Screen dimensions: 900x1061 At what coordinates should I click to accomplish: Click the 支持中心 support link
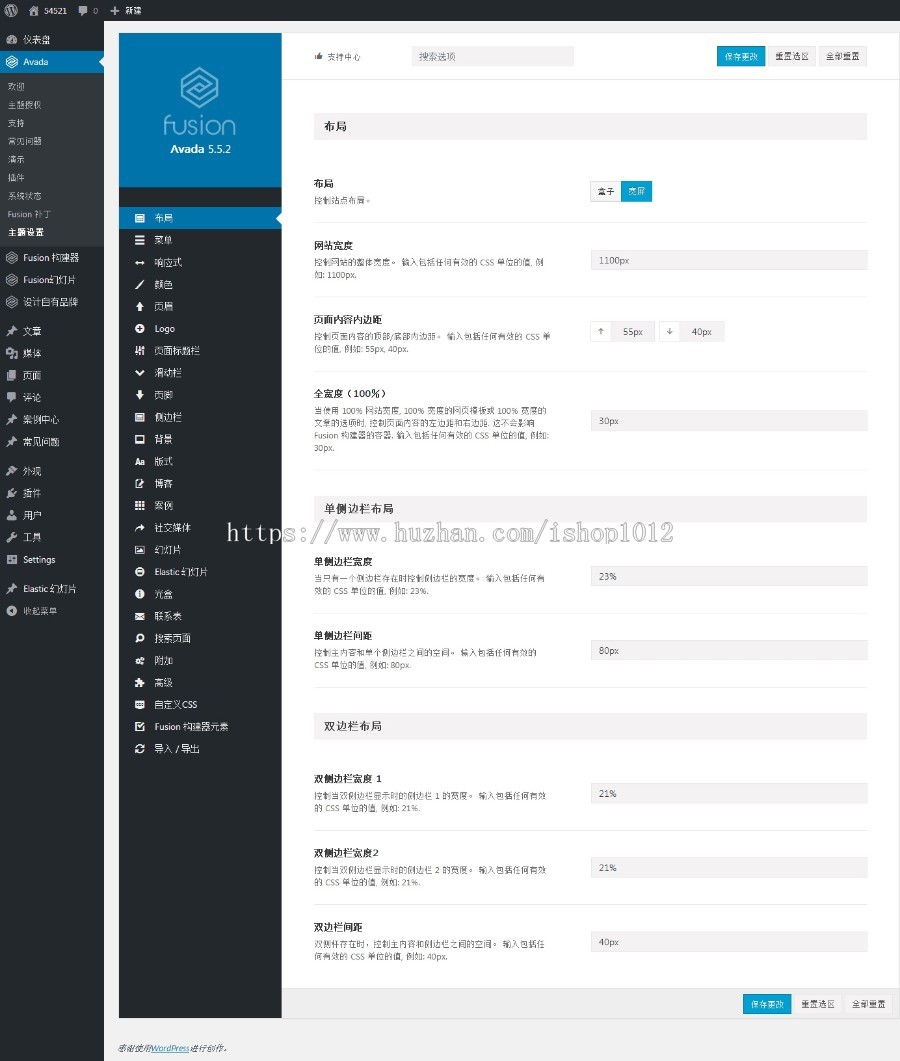[338, 57]
